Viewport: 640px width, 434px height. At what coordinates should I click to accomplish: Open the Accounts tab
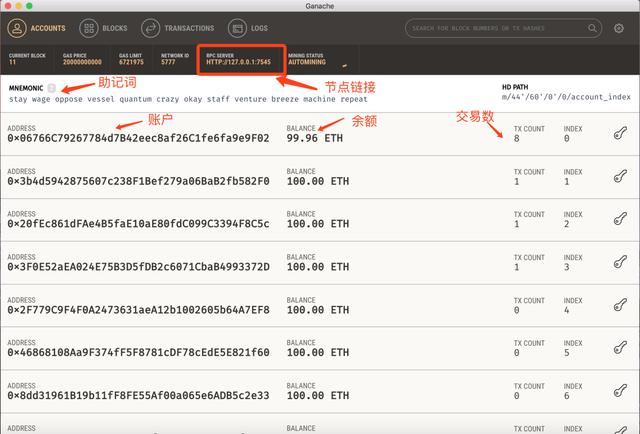click(36, 28)
